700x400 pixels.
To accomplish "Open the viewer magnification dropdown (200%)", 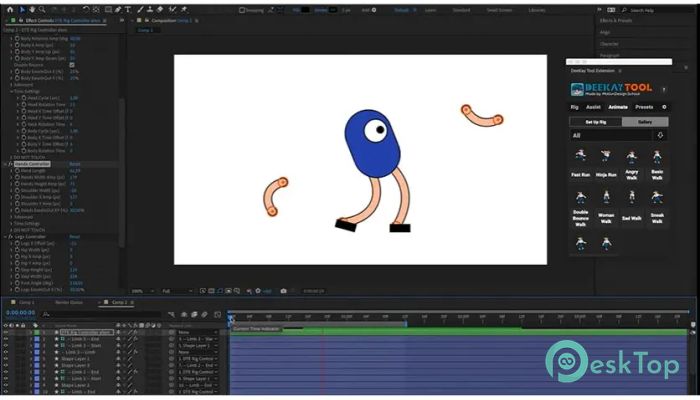I will click(142, 291).
